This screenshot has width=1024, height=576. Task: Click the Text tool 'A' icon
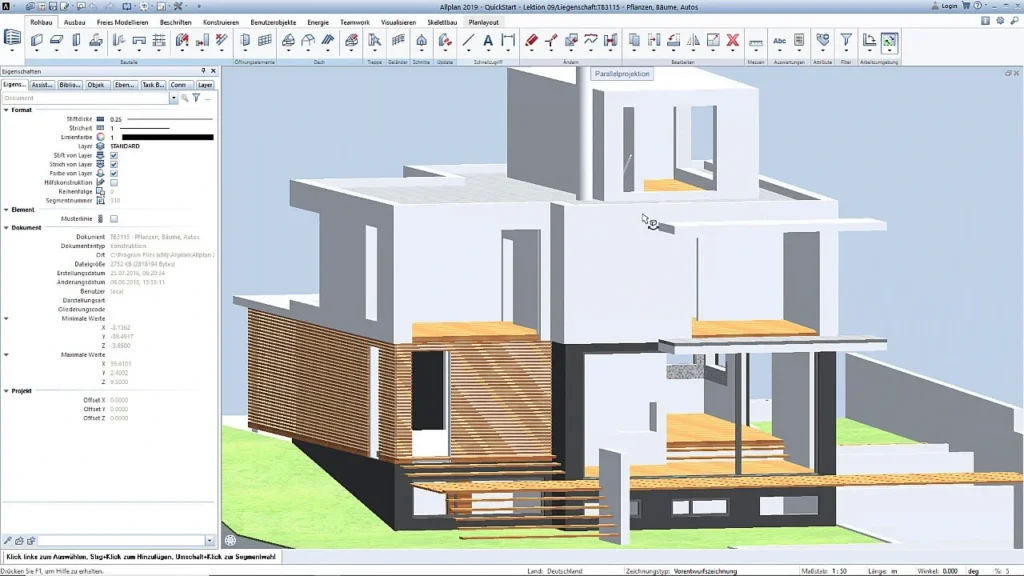click(x=488, y=41)
